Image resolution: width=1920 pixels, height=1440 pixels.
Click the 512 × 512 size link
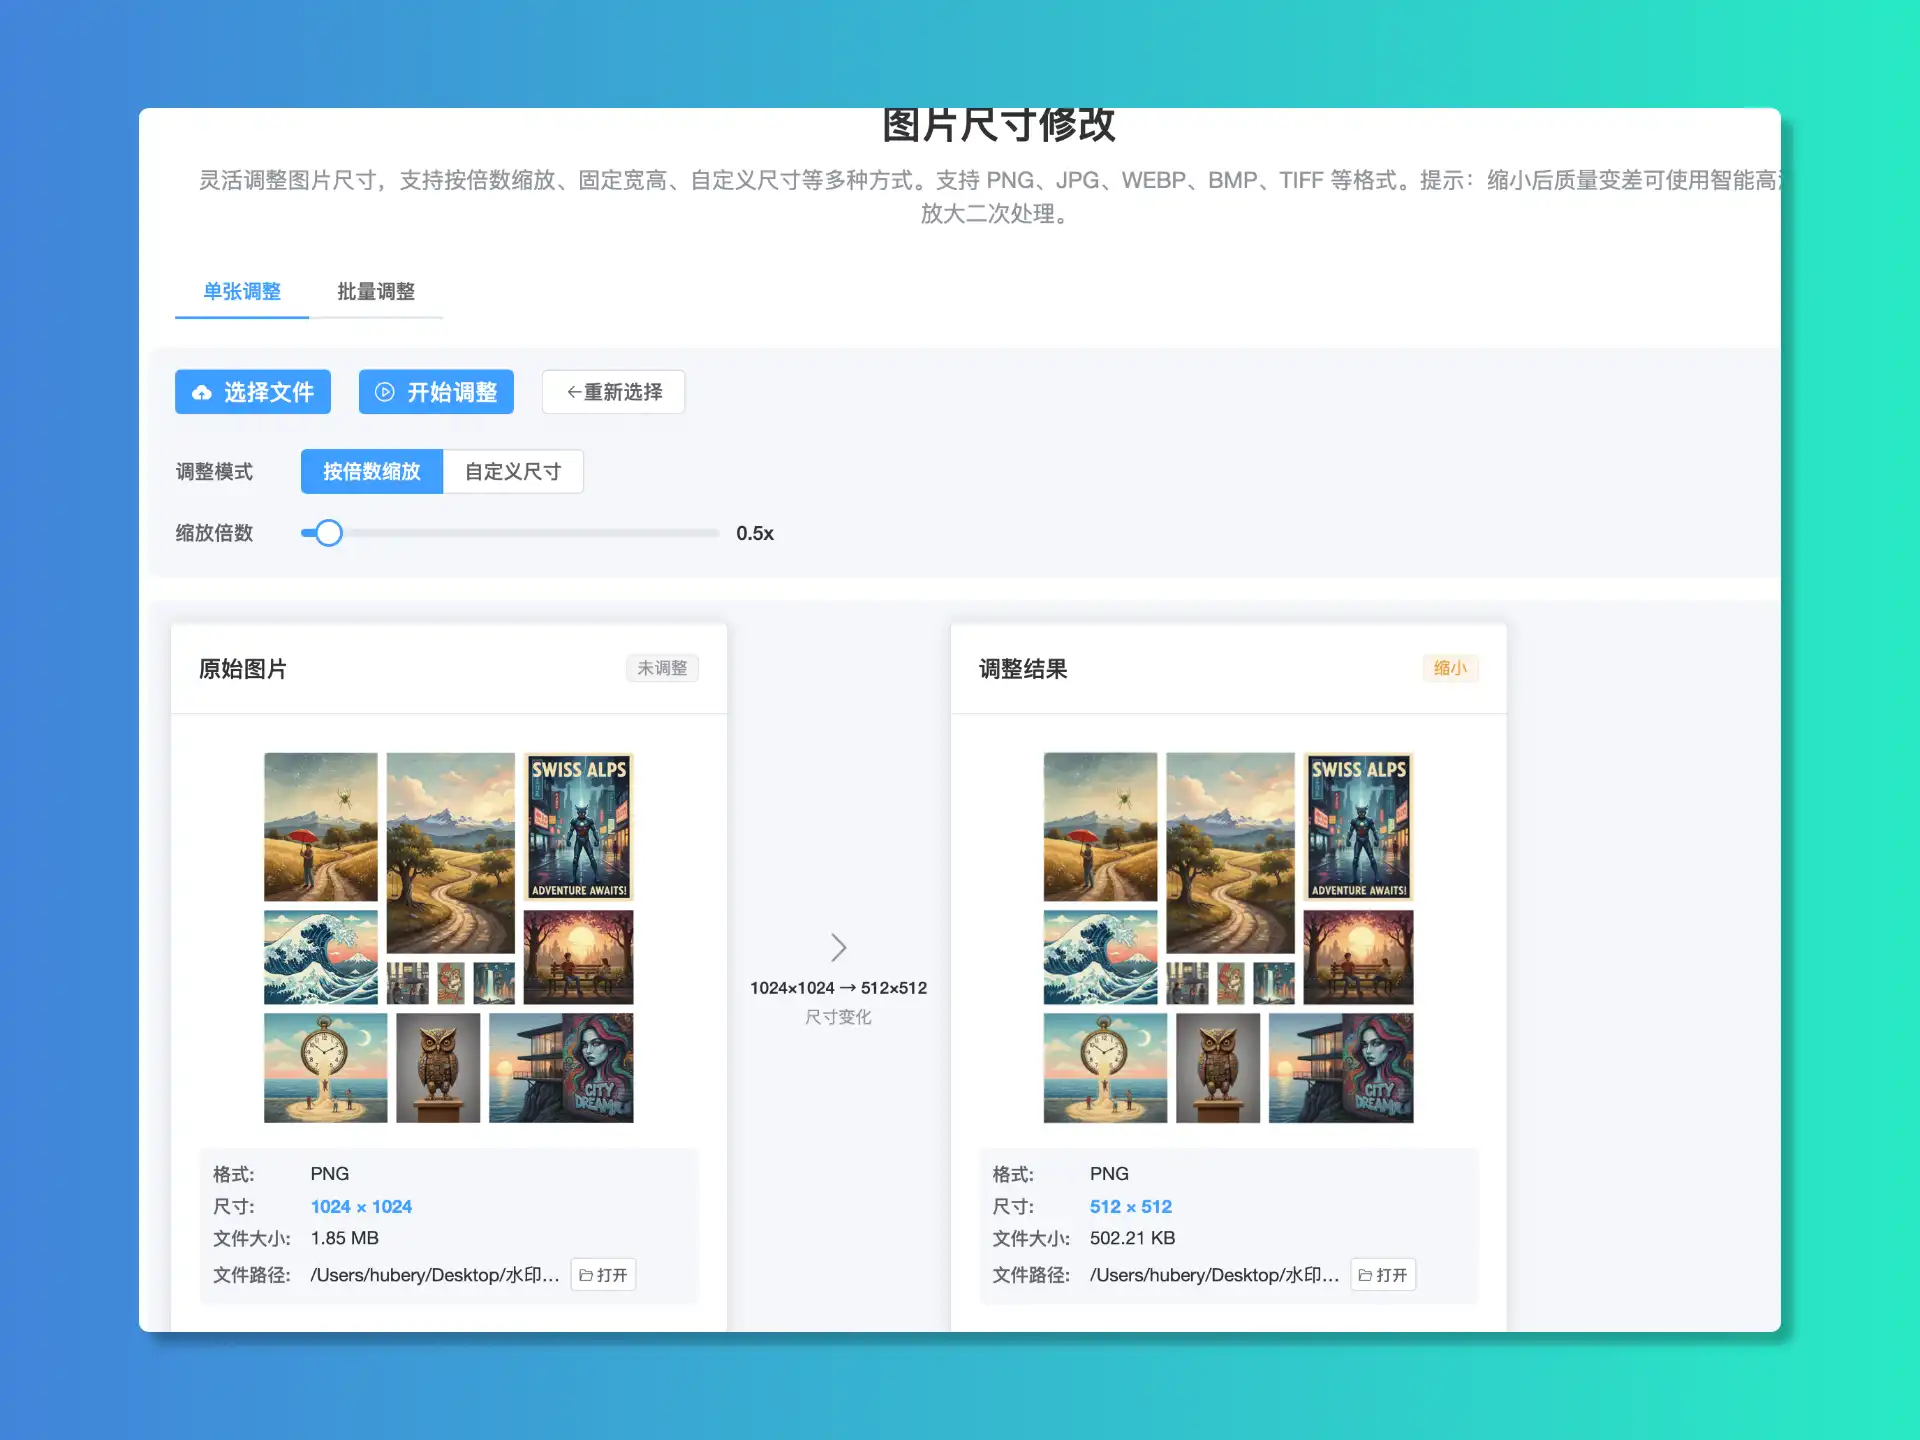(x=1130, y=1207)
